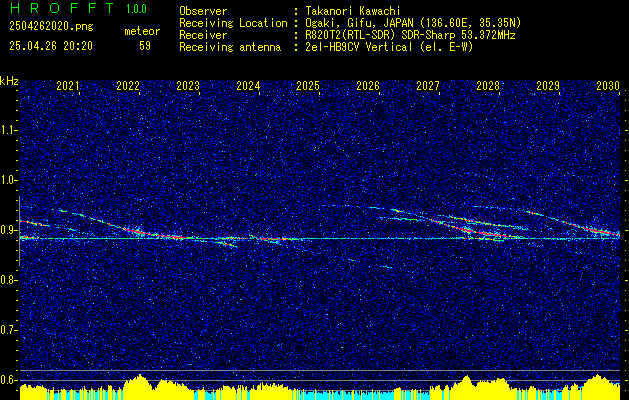Click the 2024 time marker
The height and width of the screenshot is (400, 629).
[x=248, y=86]
